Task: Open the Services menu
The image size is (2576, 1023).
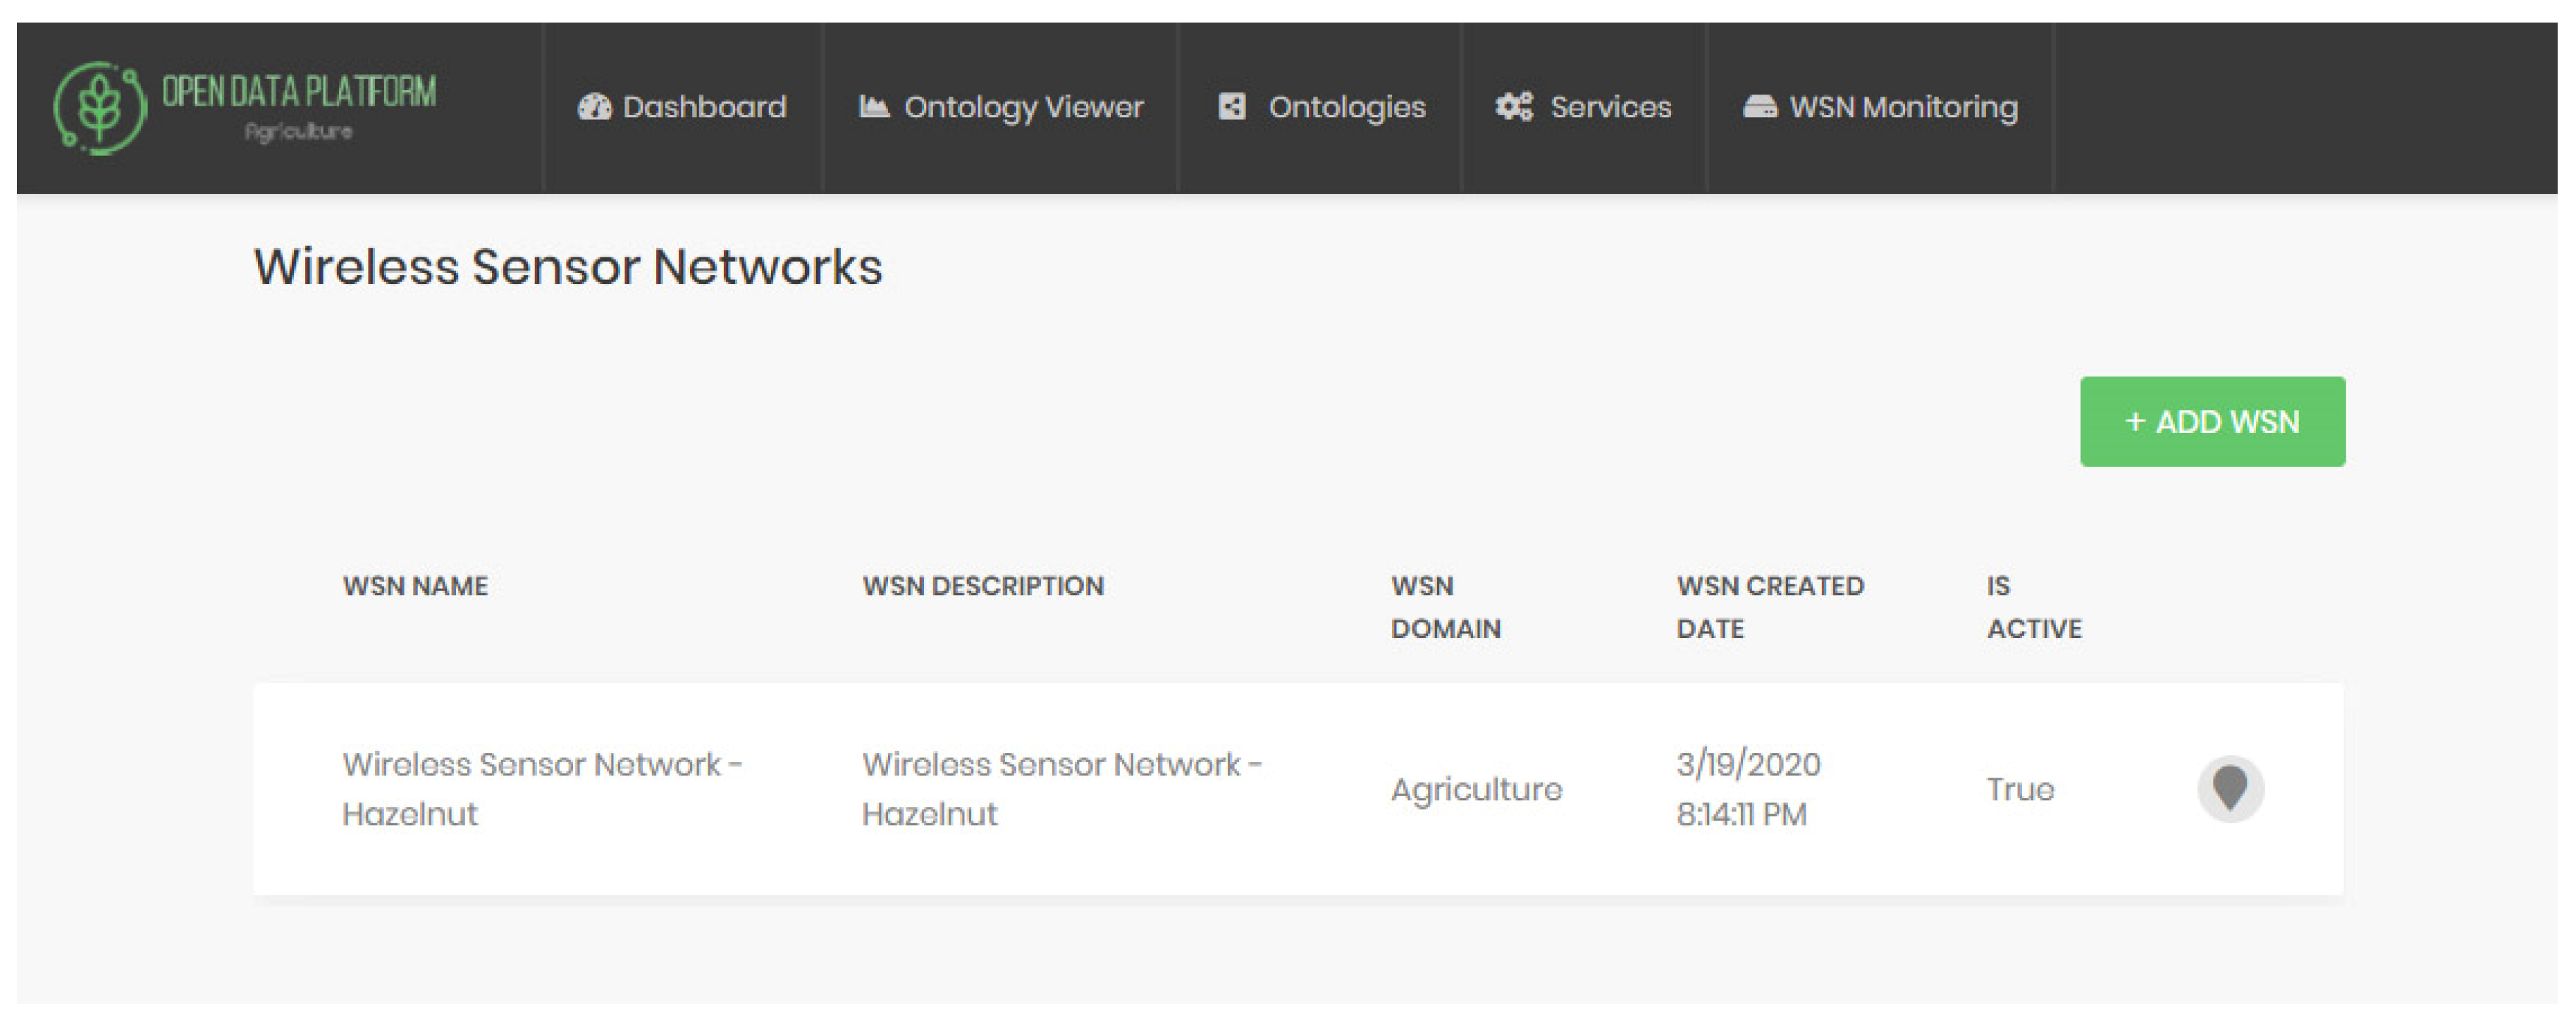Action: pos(1610,107)
